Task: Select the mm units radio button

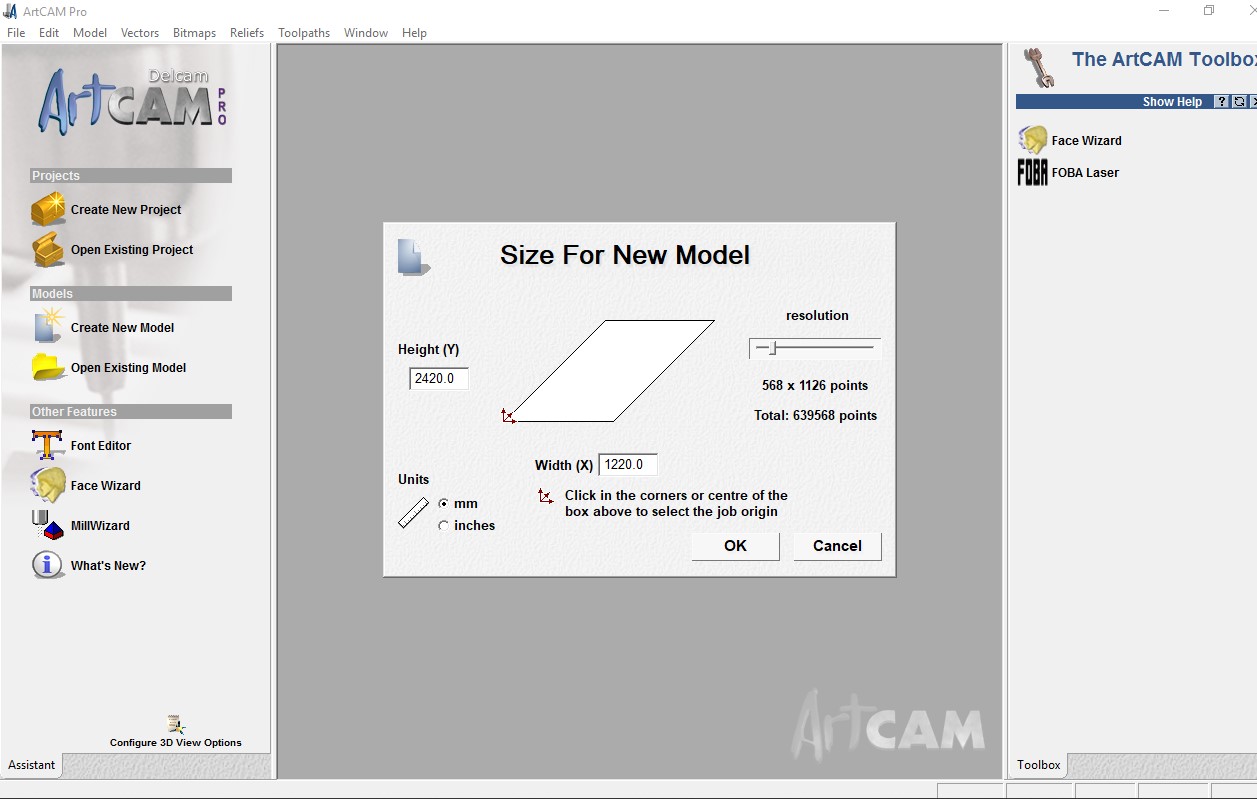Action: point(443,503)
